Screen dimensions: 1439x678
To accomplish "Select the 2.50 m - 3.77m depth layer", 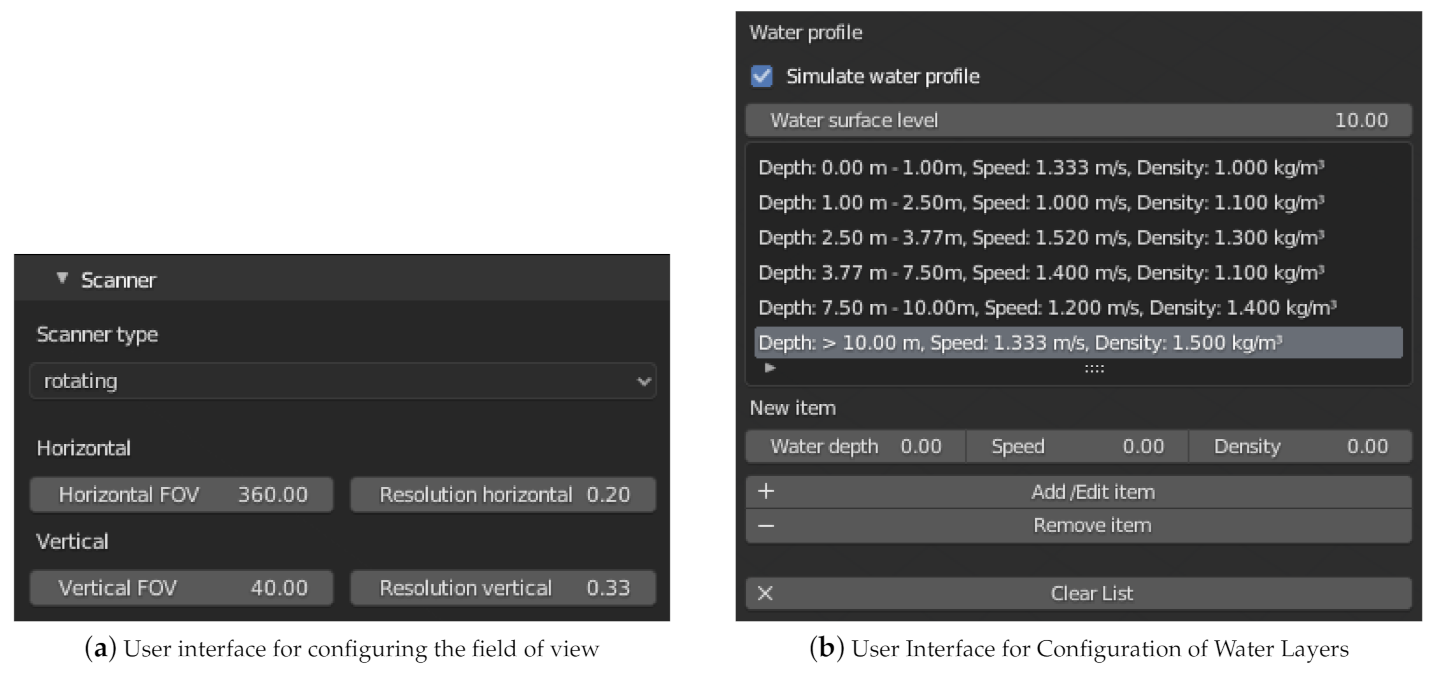I will pos(1042,238).
